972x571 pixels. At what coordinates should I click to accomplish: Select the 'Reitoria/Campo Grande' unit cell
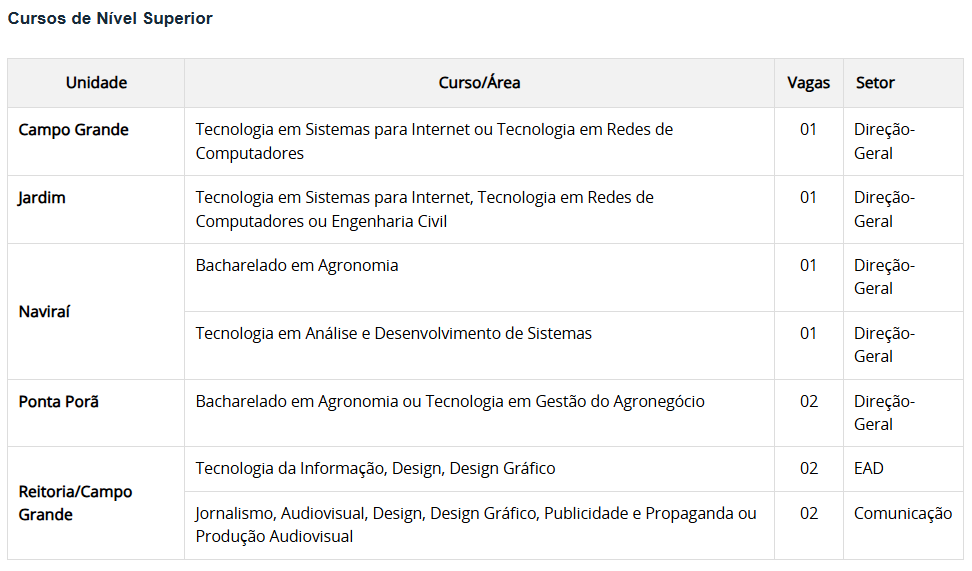click(x=75, y=503)
